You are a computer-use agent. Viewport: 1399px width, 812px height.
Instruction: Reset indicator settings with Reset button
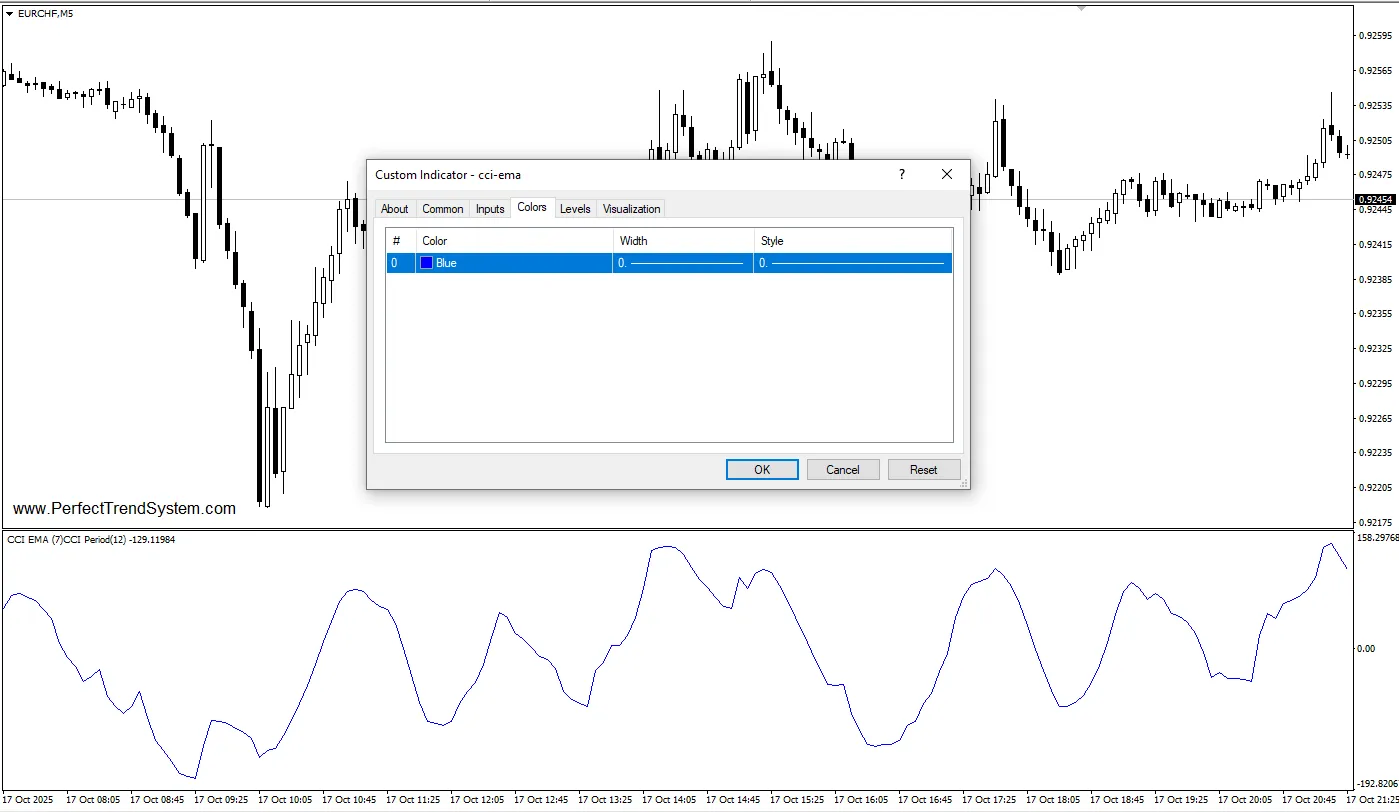[x=923, y=470]
